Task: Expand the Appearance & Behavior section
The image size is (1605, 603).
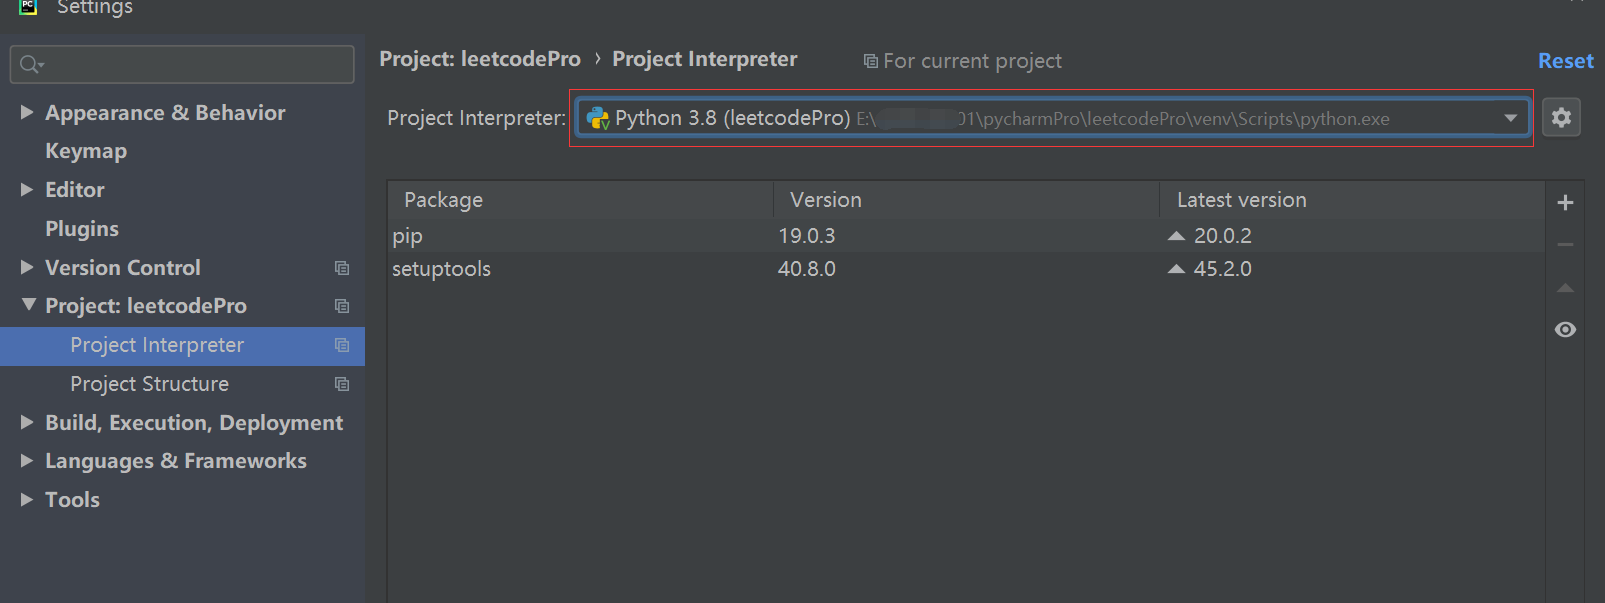Action: tap(27, 112)
